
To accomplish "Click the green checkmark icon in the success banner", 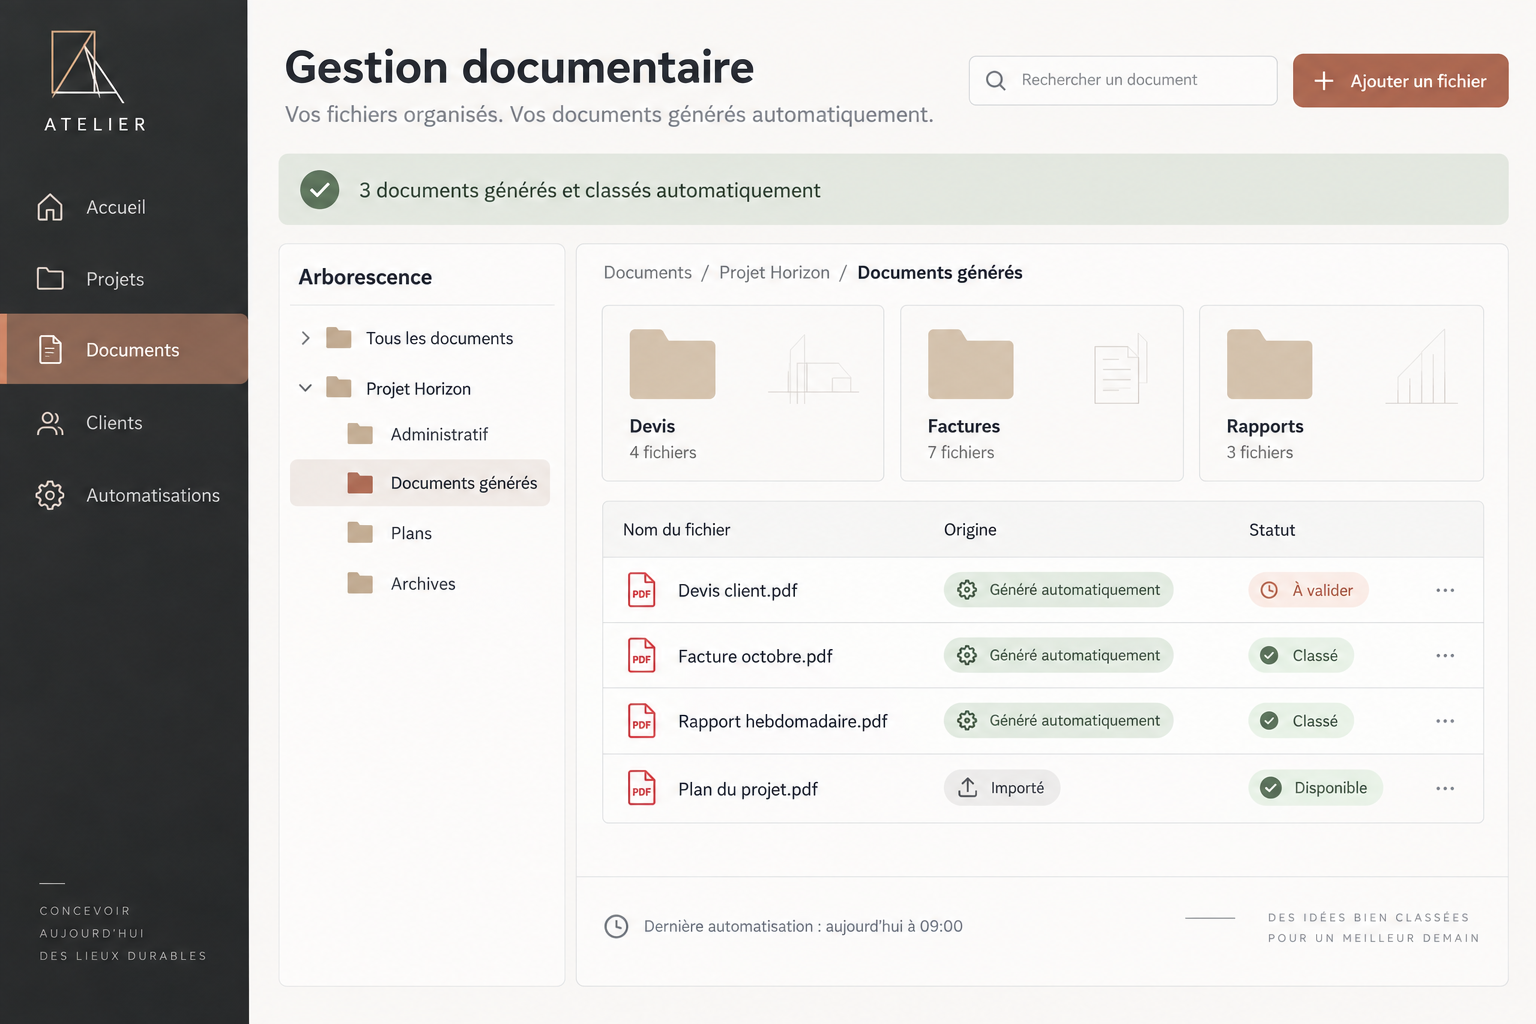I will click(x=320, y=190).
